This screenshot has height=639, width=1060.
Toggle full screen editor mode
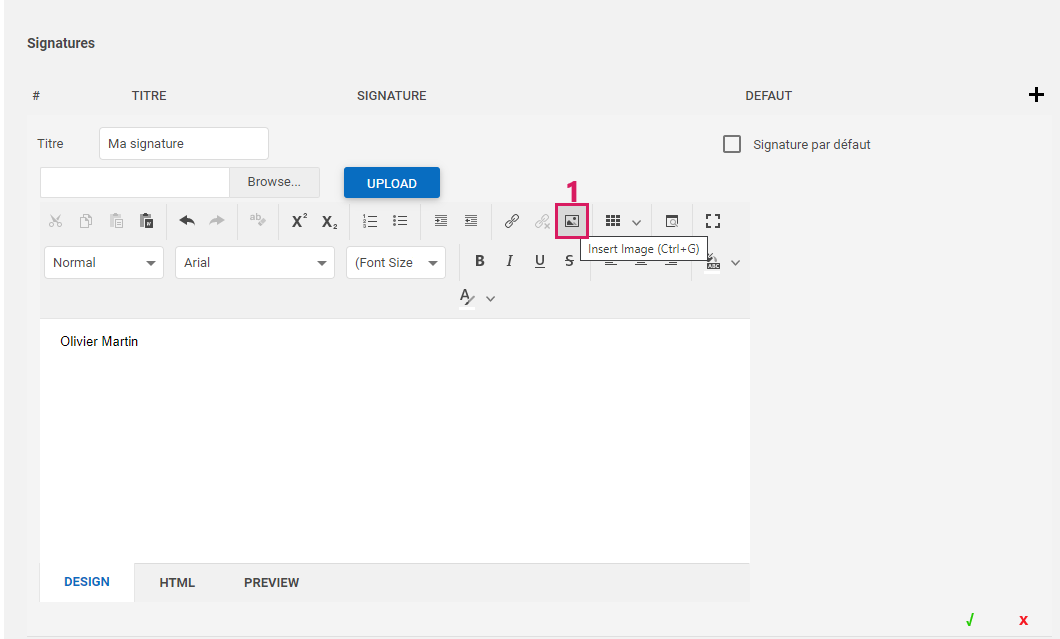click(x=713, y=221)
